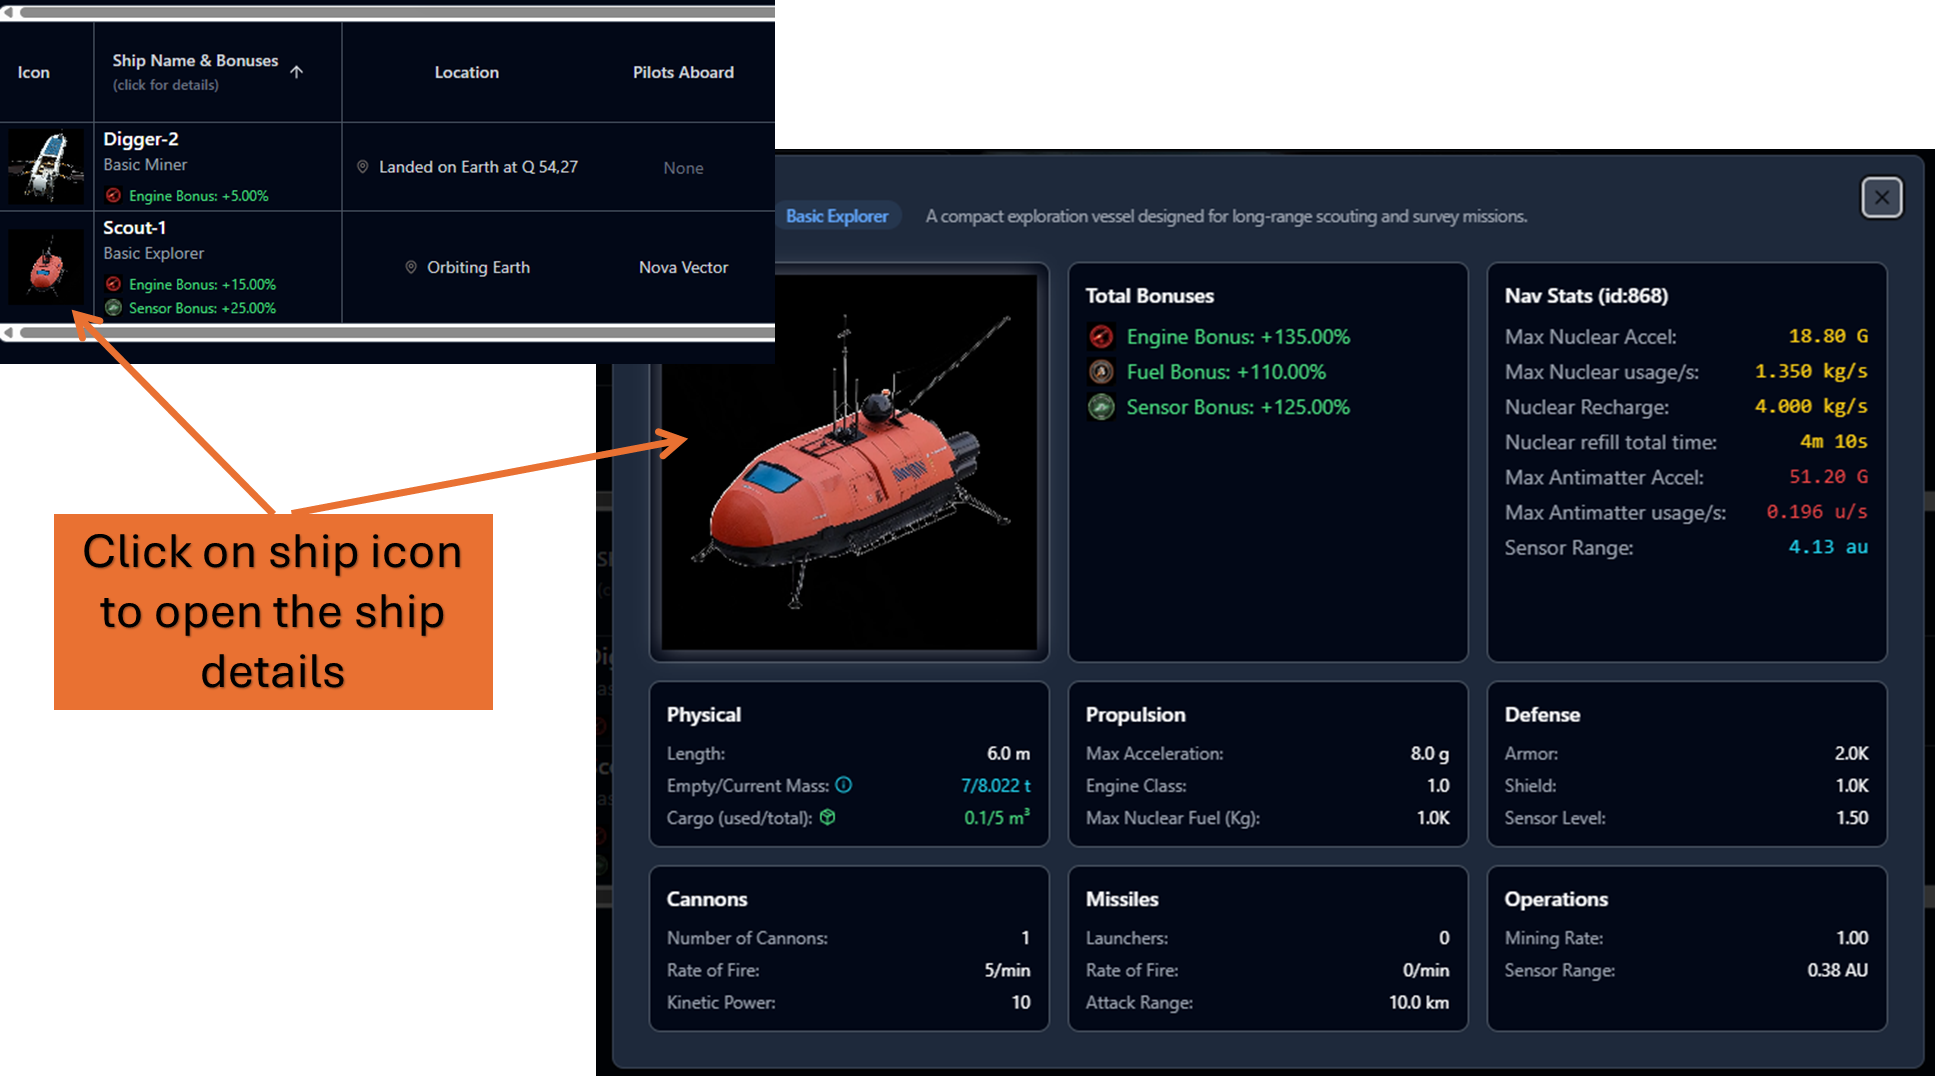Click the Pilots Aboard column header
This screenshot has width=1935, height=1076.
(x=683, y=72)
